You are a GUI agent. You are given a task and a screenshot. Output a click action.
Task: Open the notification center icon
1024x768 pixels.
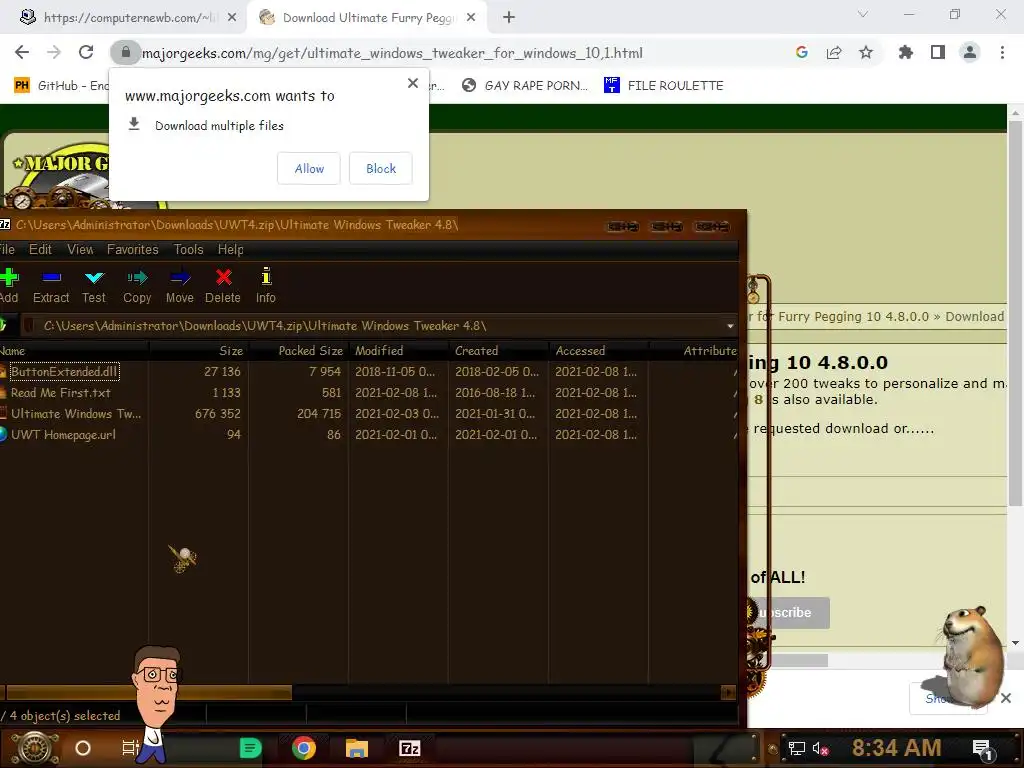[984, 749]
